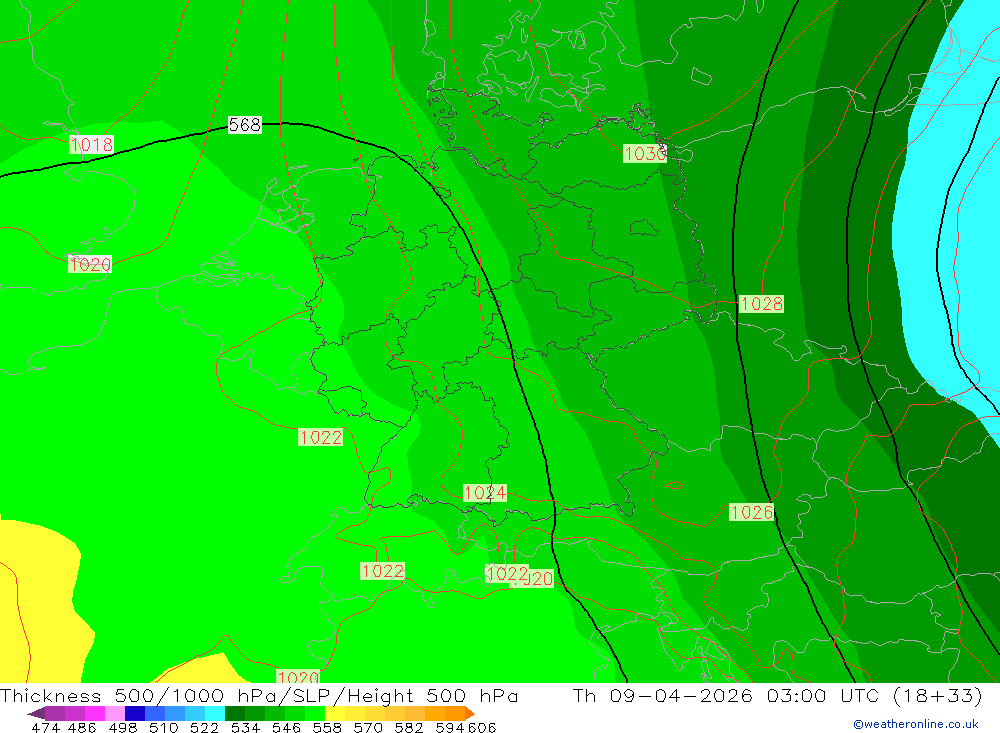
Task: Select the 1026 pressure isobar label
Action: tap(751, 512)
